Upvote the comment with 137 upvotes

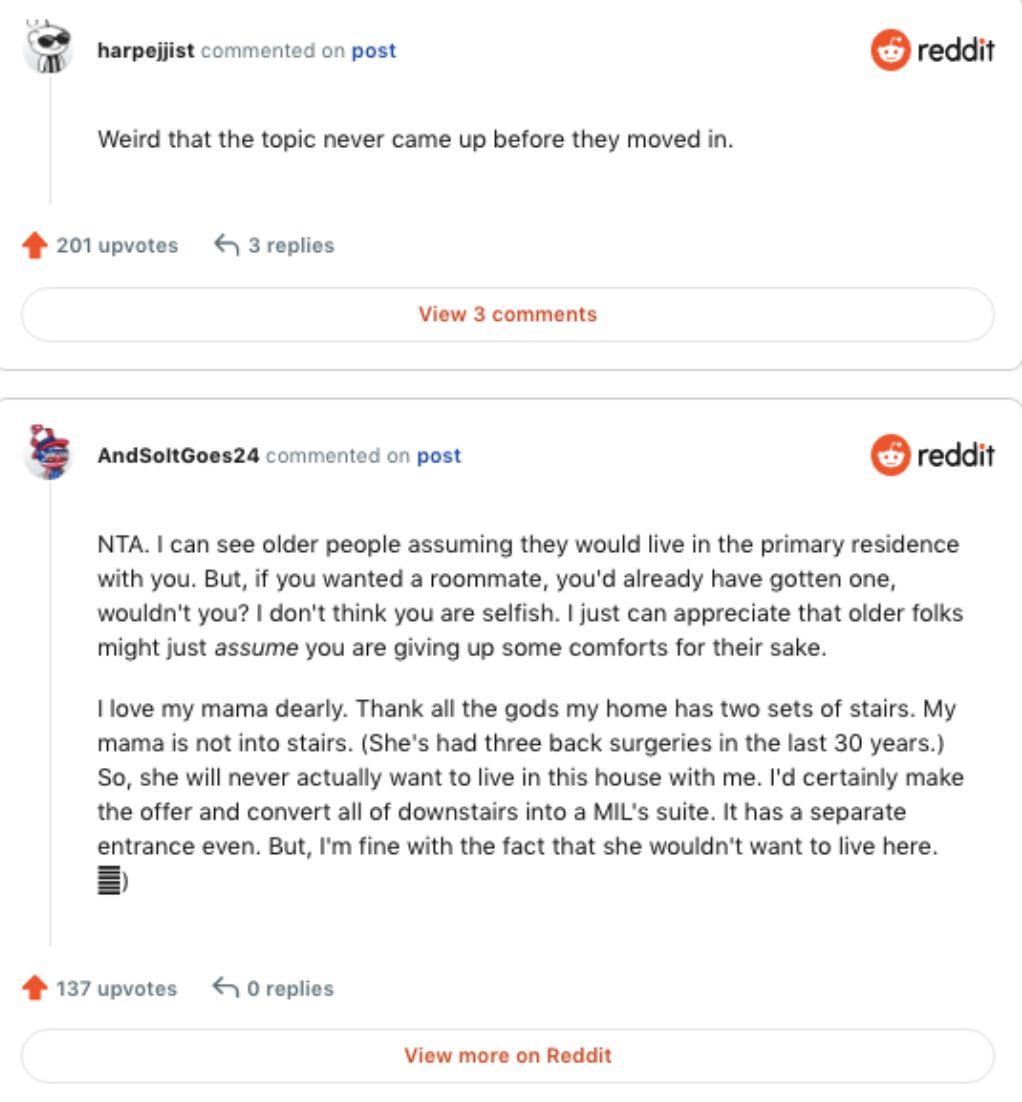point(35,989)
